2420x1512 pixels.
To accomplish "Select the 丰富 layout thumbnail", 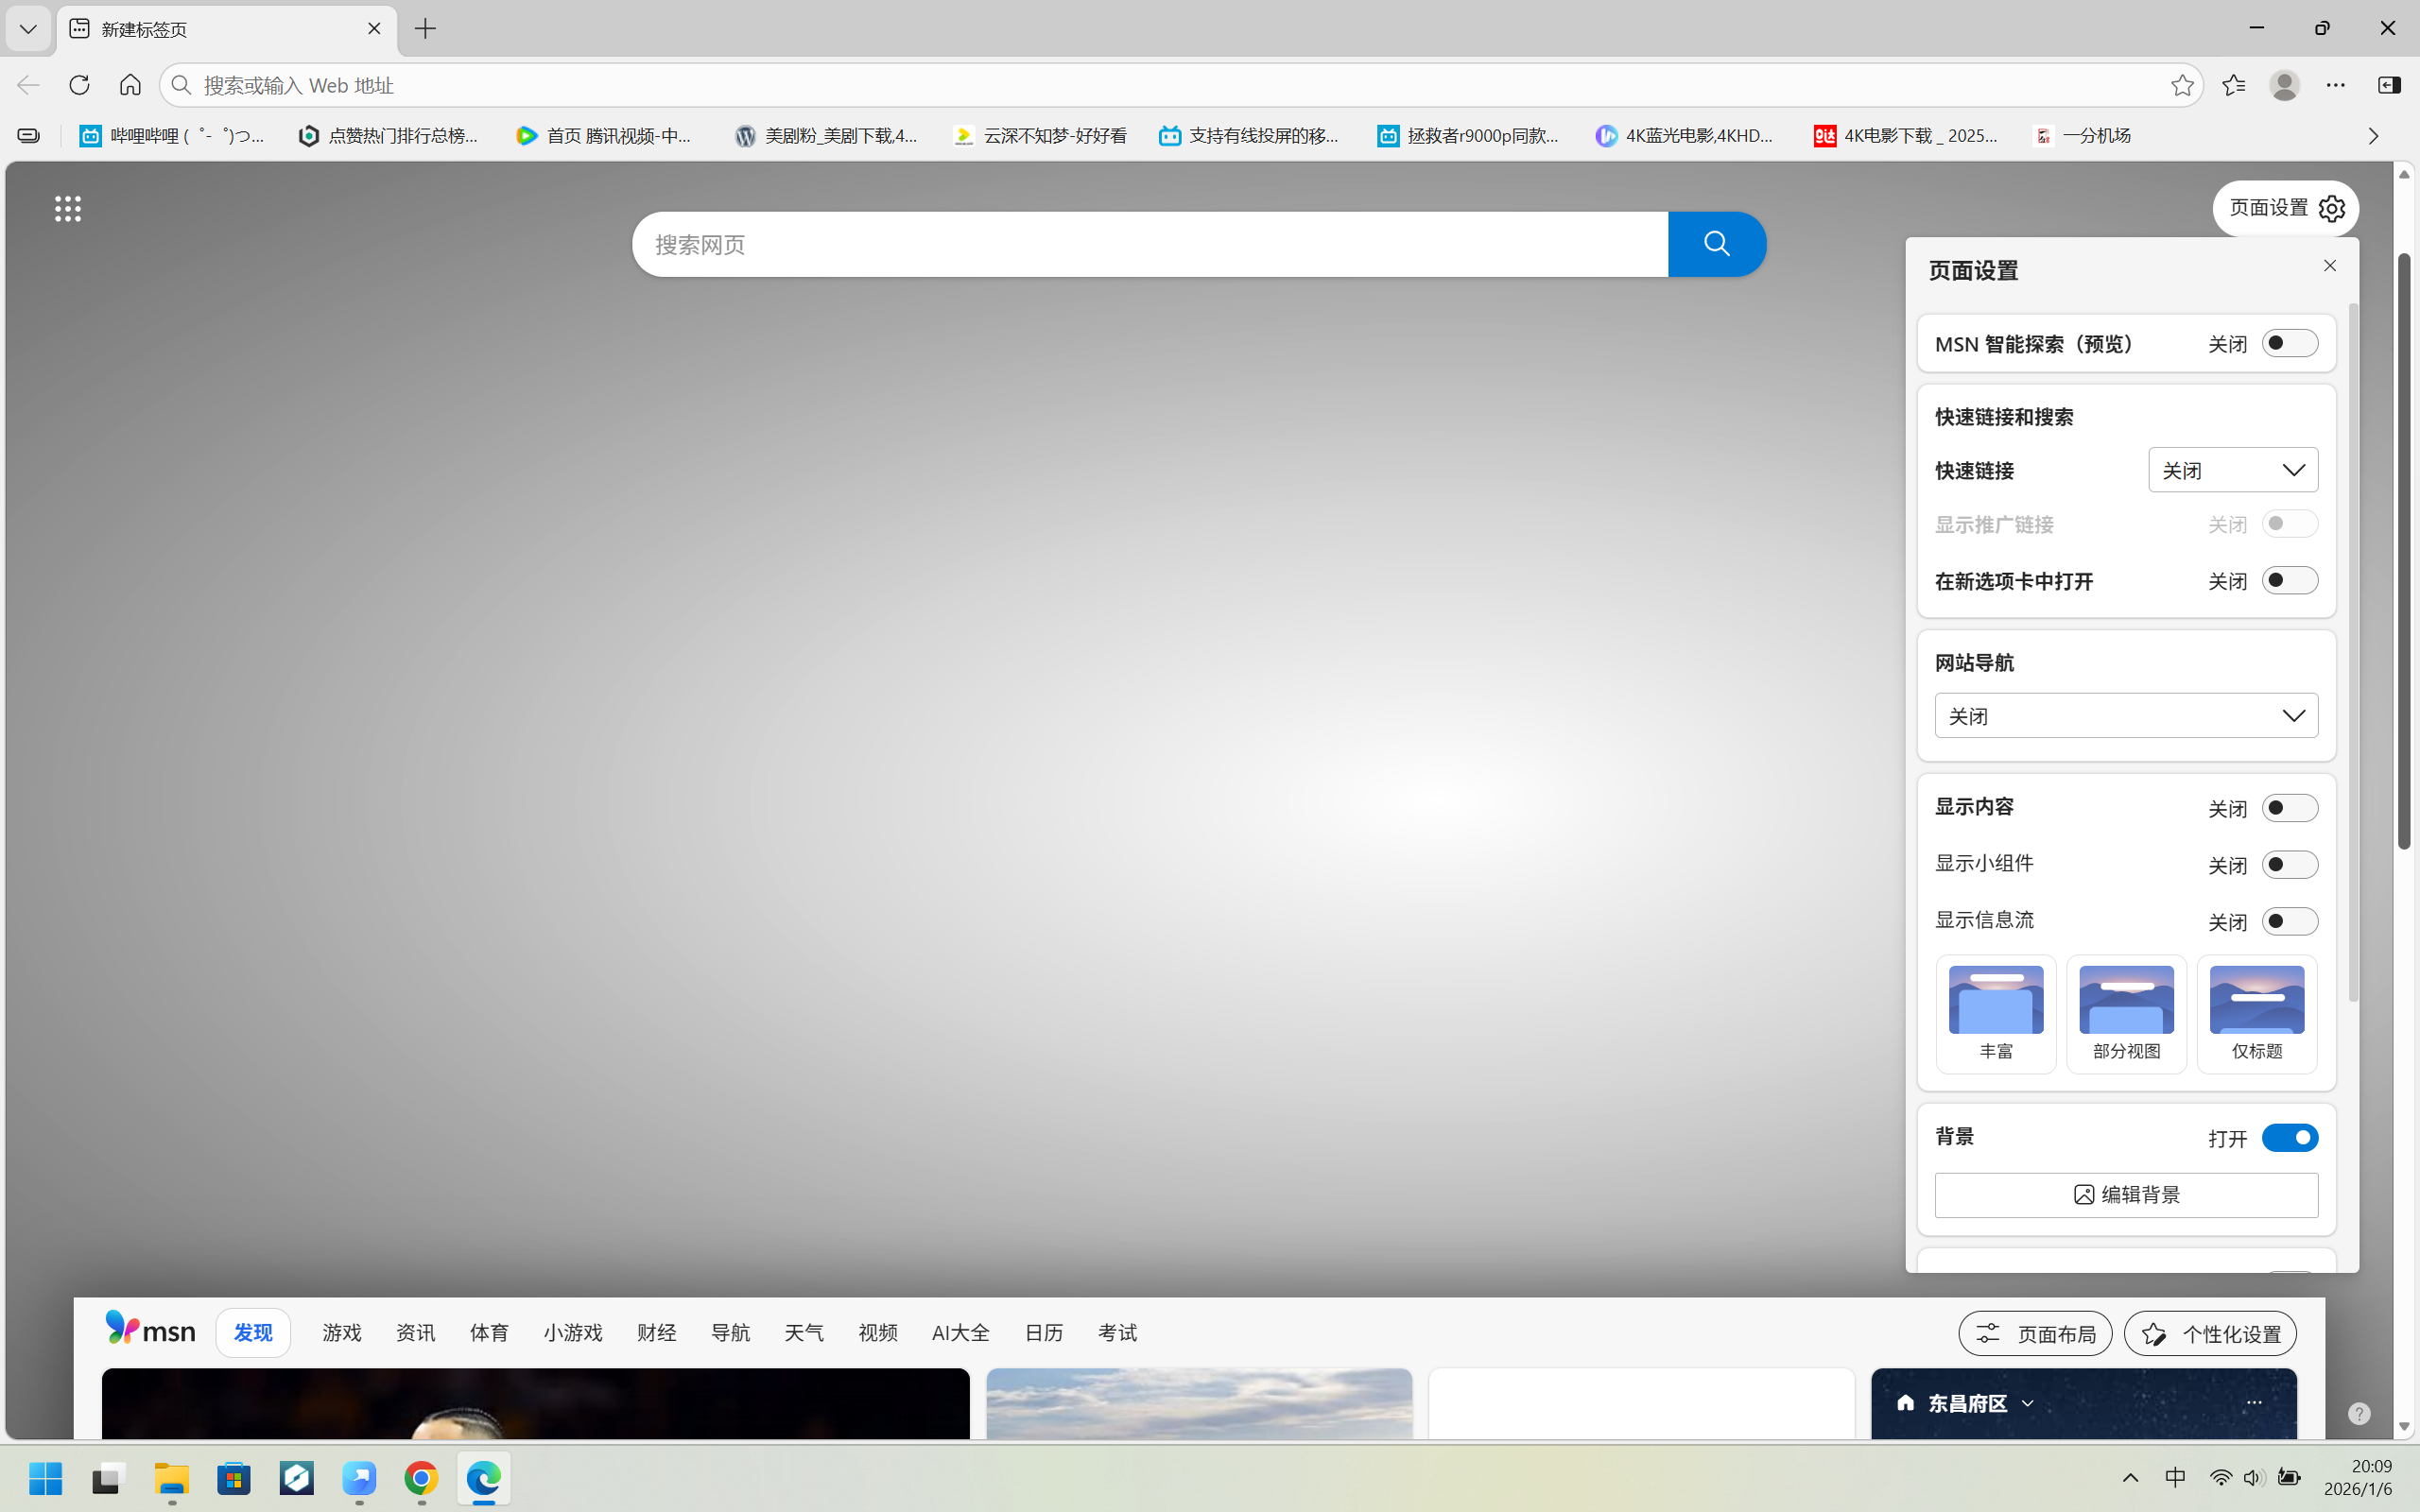I will tap(1996, 1014).
